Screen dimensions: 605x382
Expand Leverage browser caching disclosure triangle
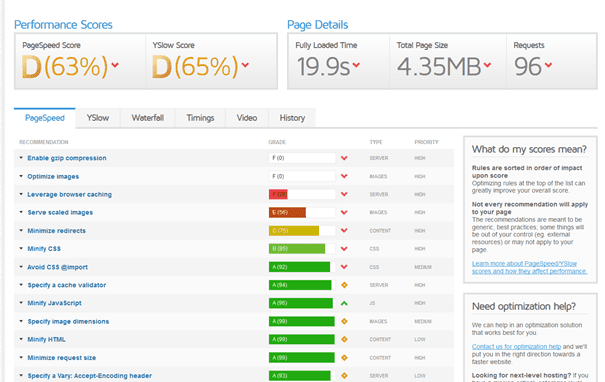tap(21, 194)
